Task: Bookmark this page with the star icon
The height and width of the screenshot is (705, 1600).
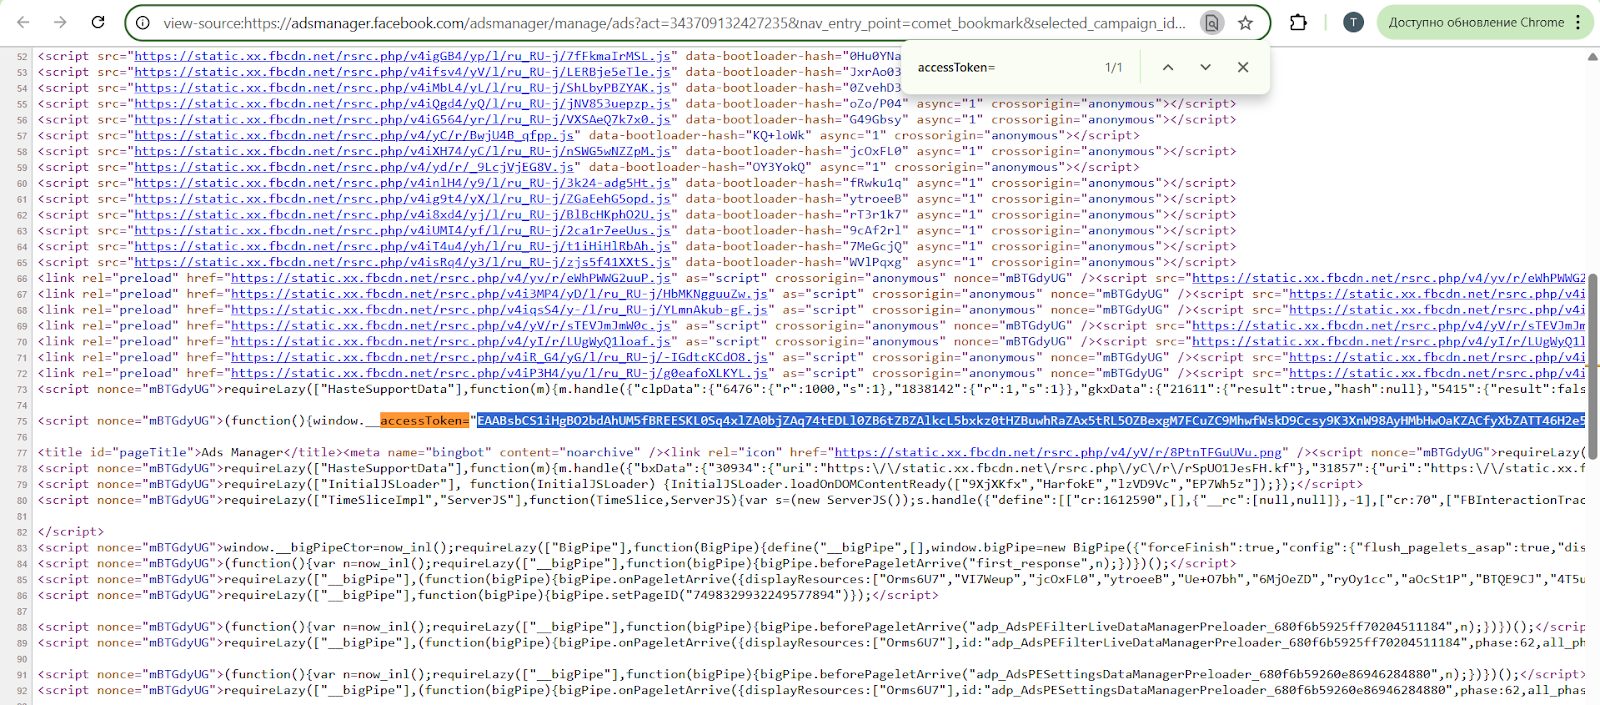Action: pos(1245,22)
